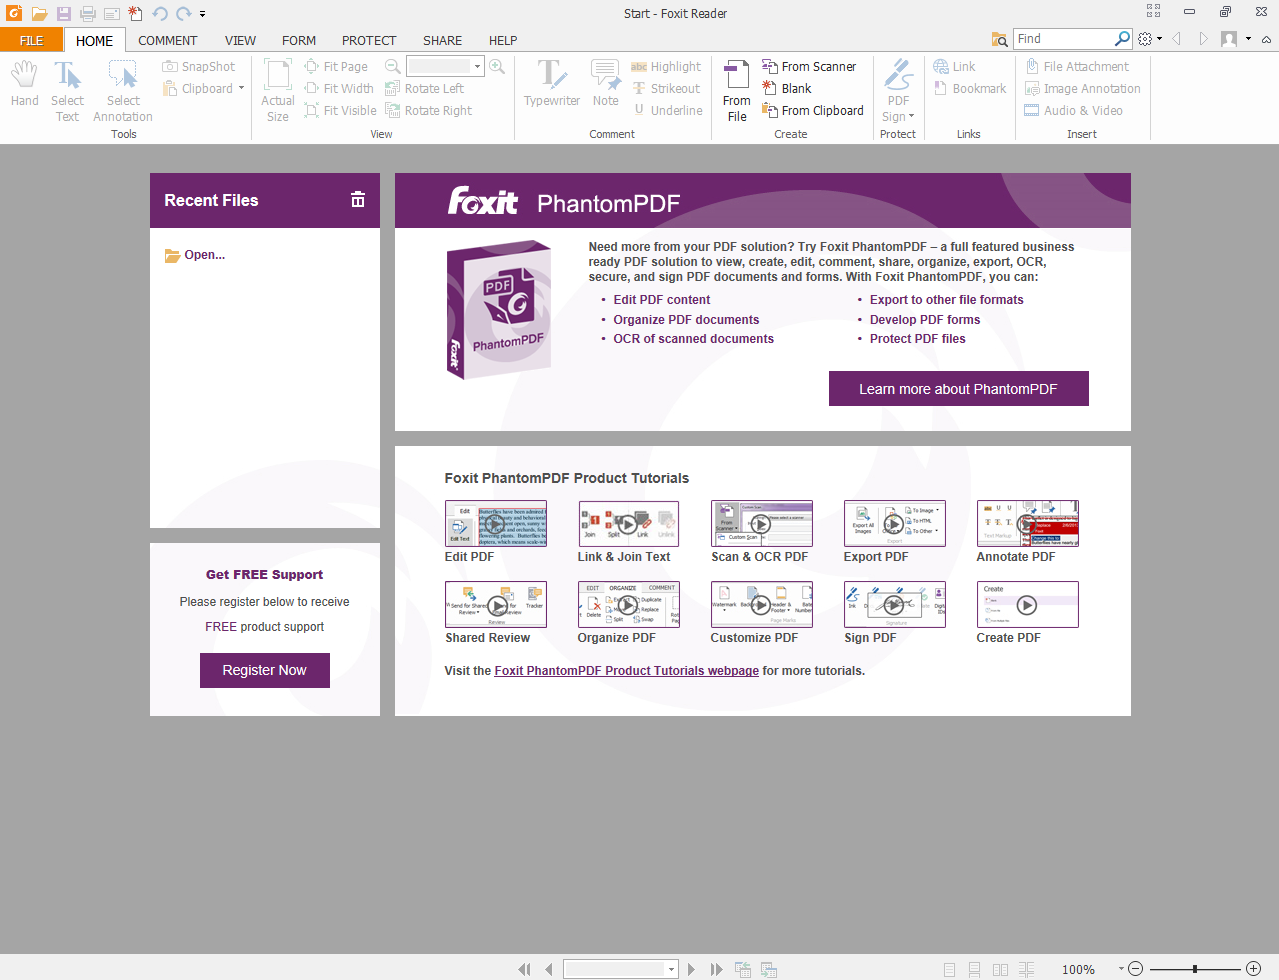Insert a File Attachment
The height and width of the screenshot is (980, 1279).
(x=1077, y=67)
